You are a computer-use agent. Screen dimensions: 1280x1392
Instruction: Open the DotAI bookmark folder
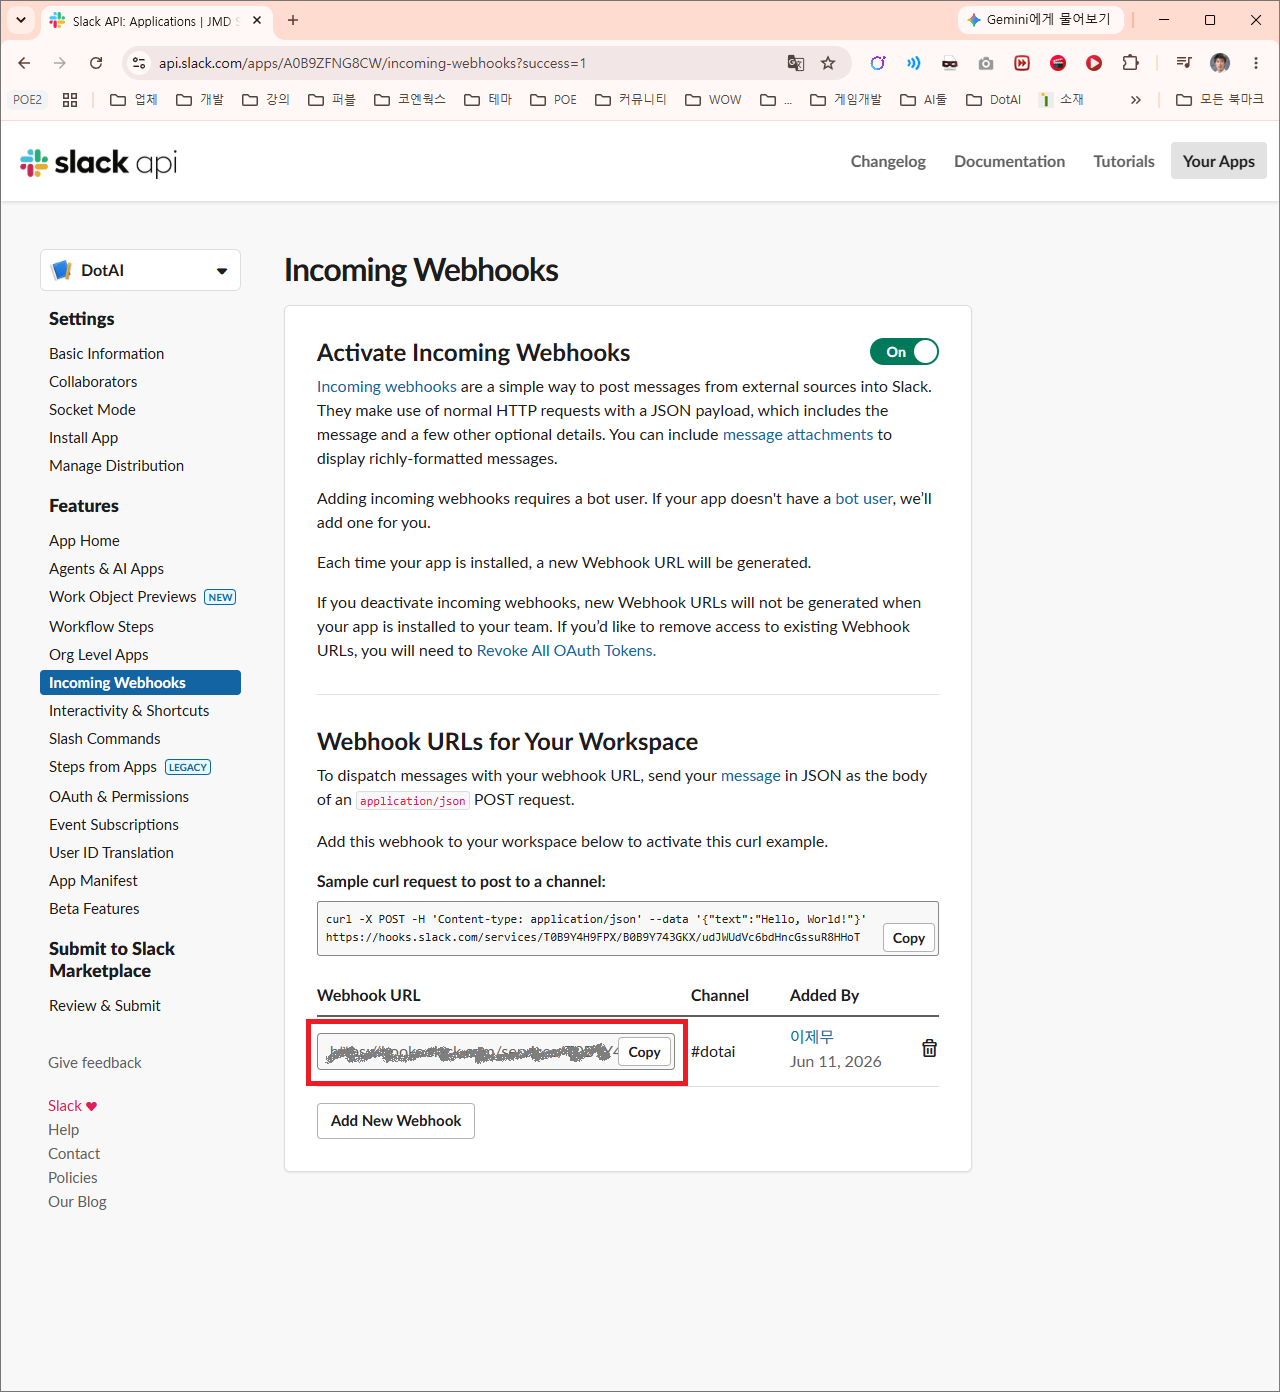tap(994, 100)
